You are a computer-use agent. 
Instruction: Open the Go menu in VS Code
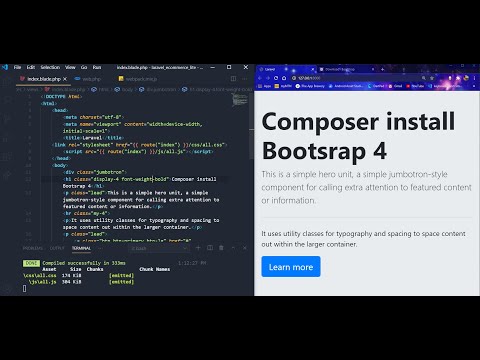84,67
